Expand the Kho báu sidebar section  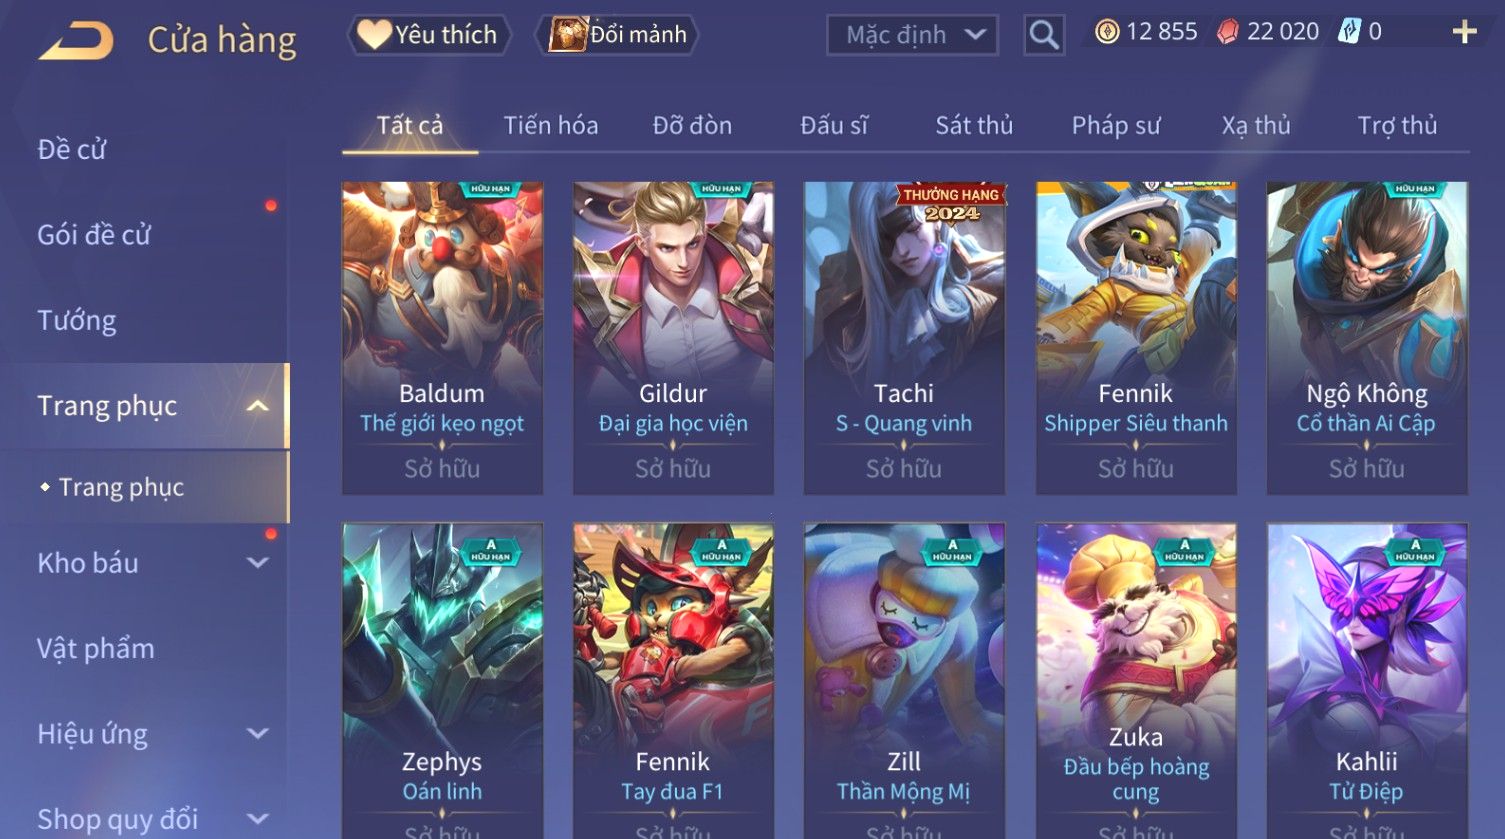pyautogui.click(x=257, y=563)
